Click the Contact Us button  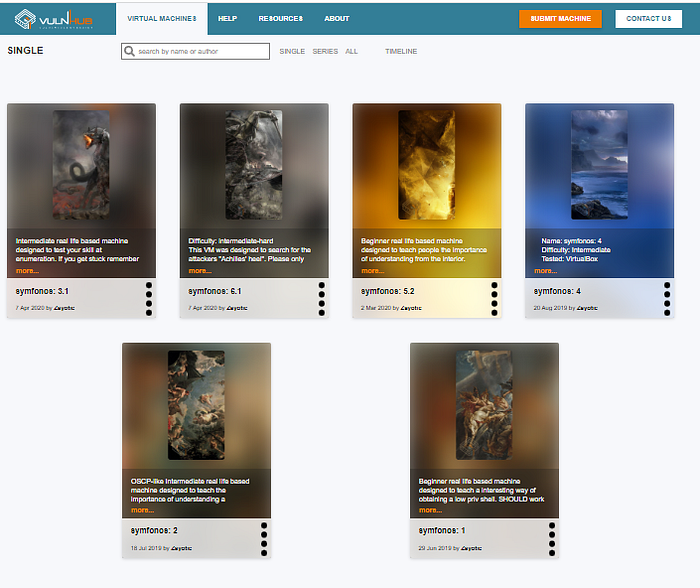648,19
